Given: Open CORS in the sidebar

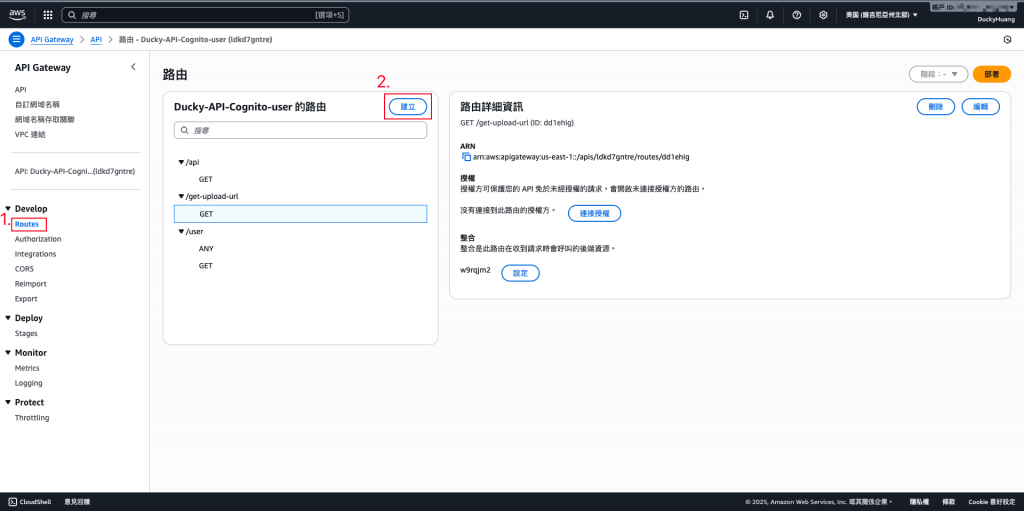Looking at the screenshot, I should click(24, 269).
